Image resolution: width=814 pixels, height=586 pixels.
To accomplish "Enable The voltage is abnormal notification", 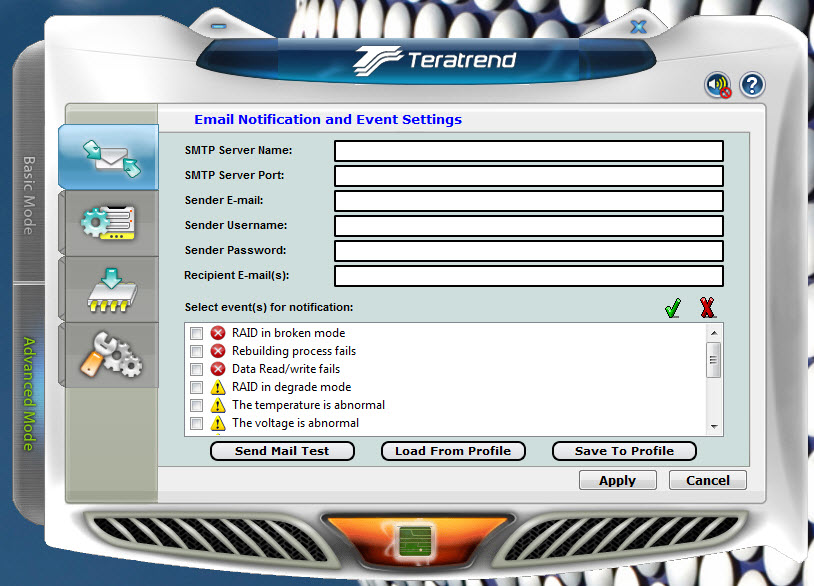I will click(196, 424).
